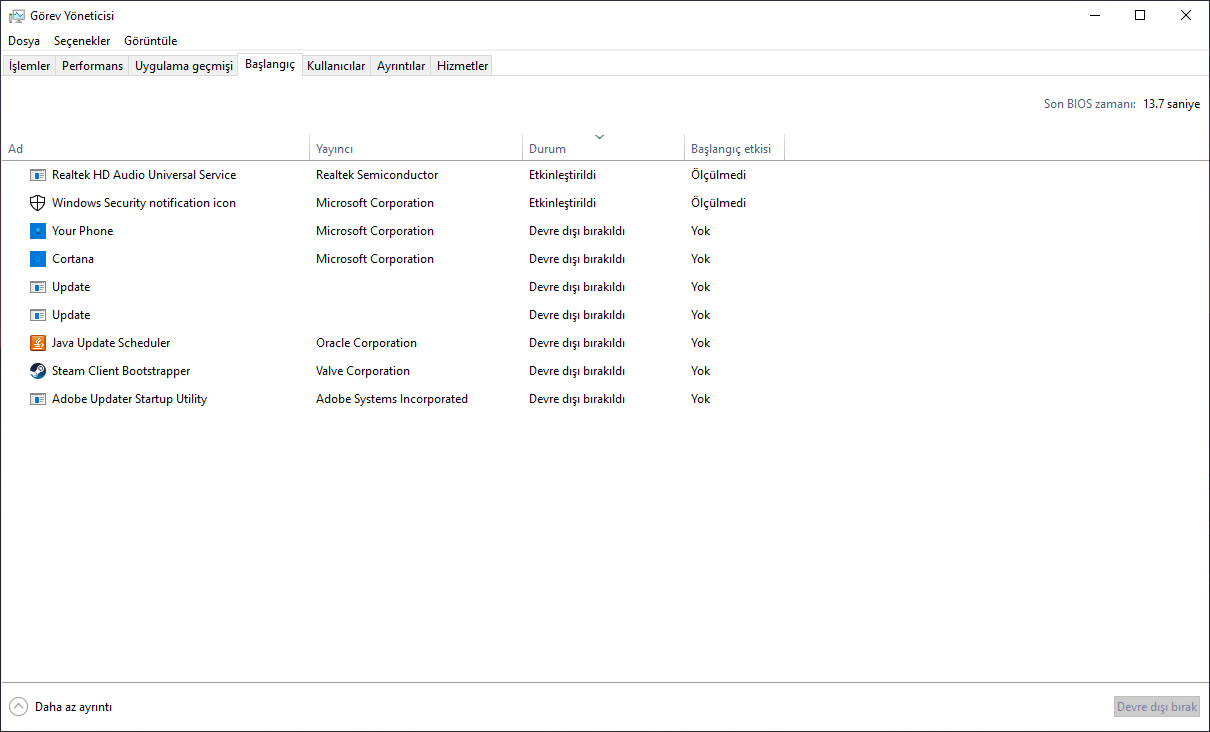Click the Devre dışı bırak button

pos(1157,707)
